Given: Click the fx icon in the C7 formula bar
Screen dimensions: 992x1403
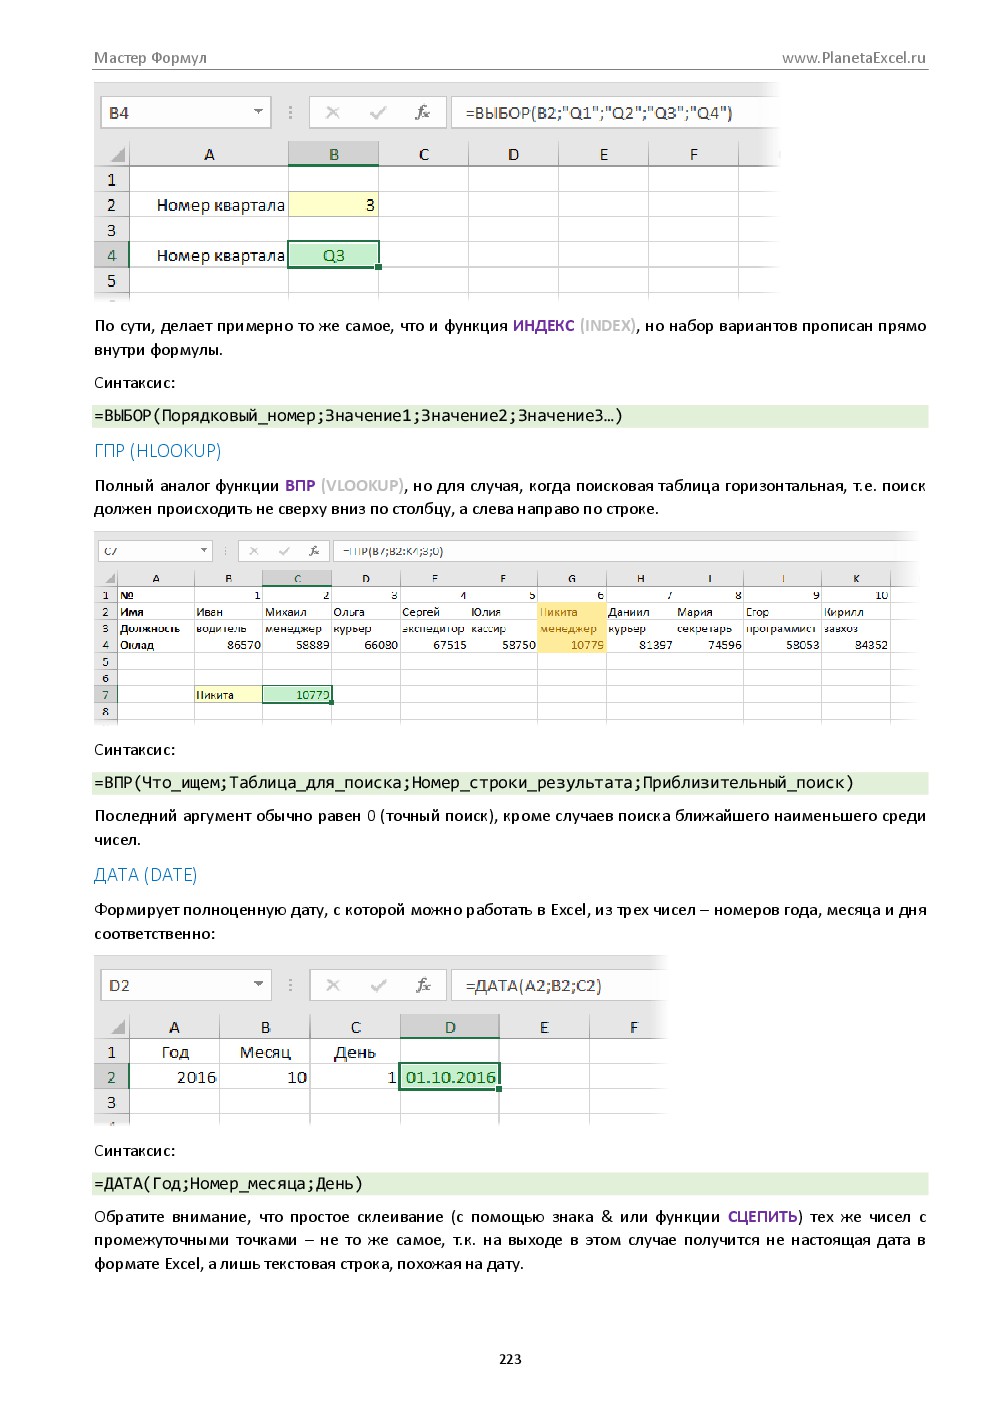Looking at the screenshot, I should click(x=314, y=551).
